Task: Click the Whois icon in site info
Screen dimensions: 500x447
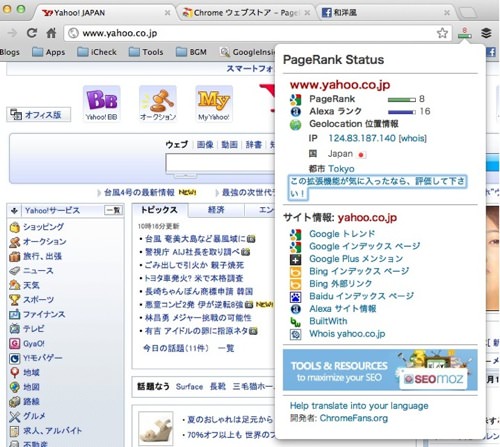Action: coord(295,334)
